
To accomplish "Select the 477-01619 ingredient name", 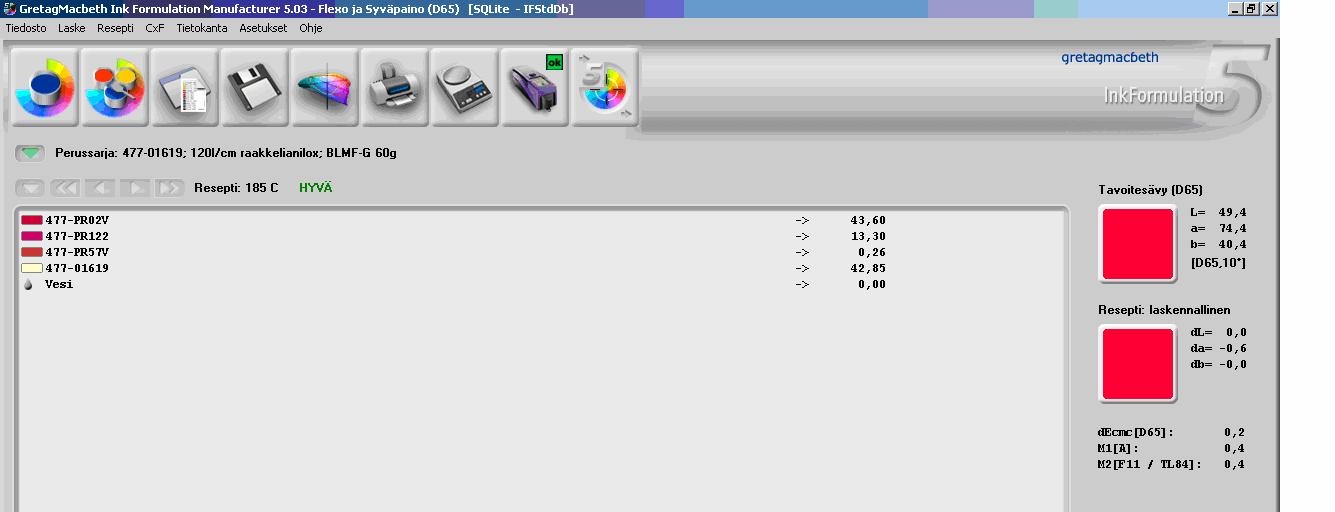I will (77, 268).
